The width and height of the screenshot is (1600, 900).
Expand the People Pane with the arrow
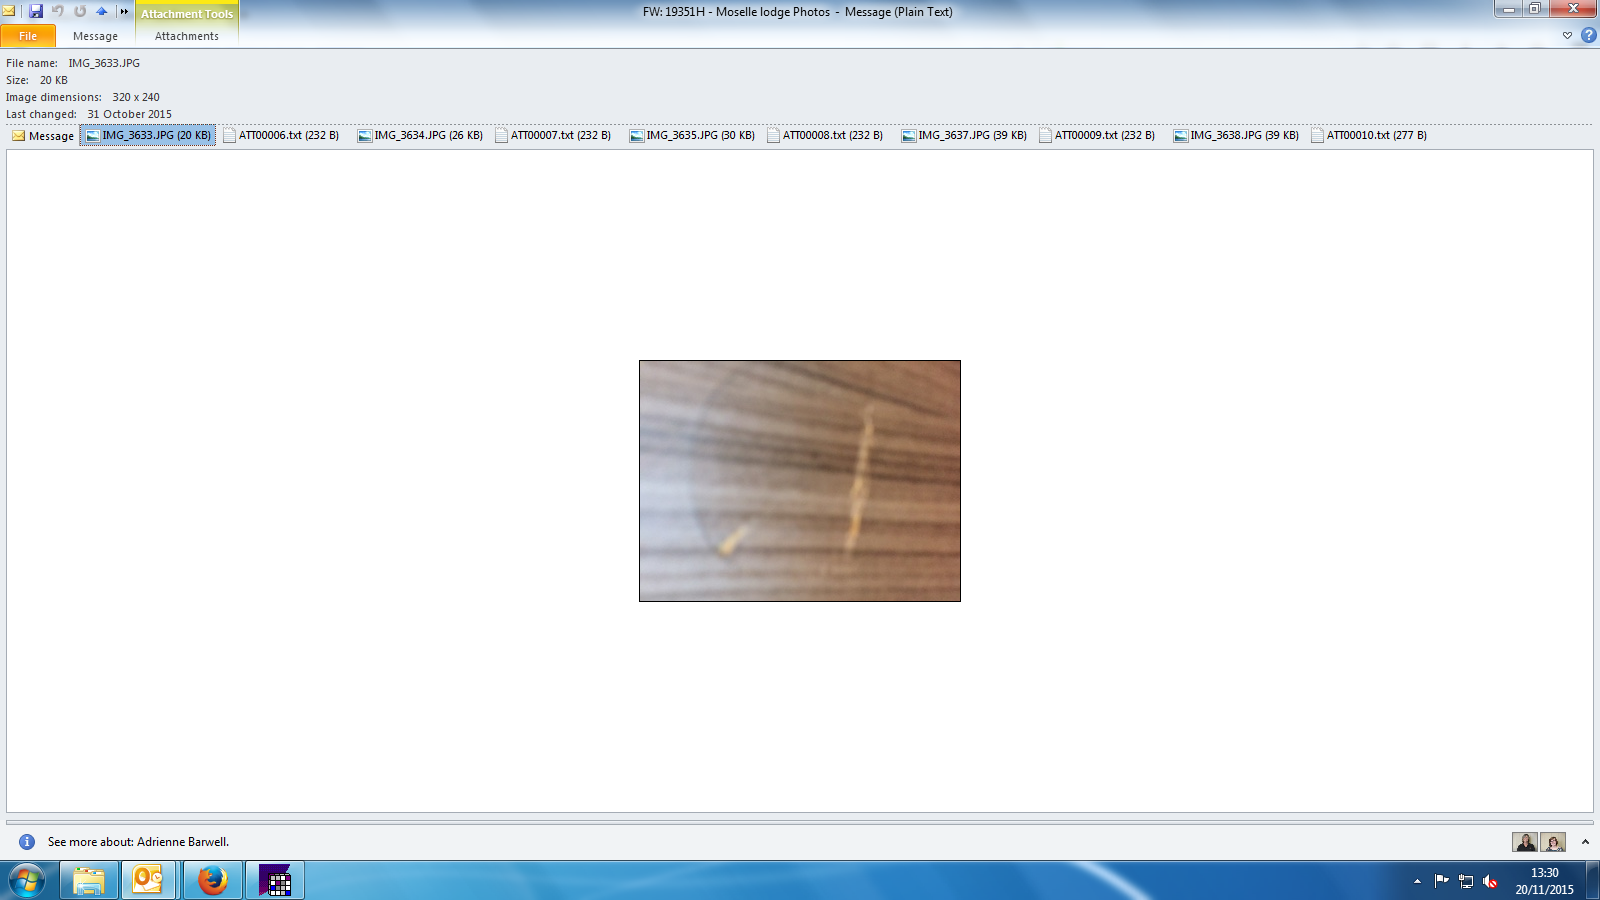1585,842
